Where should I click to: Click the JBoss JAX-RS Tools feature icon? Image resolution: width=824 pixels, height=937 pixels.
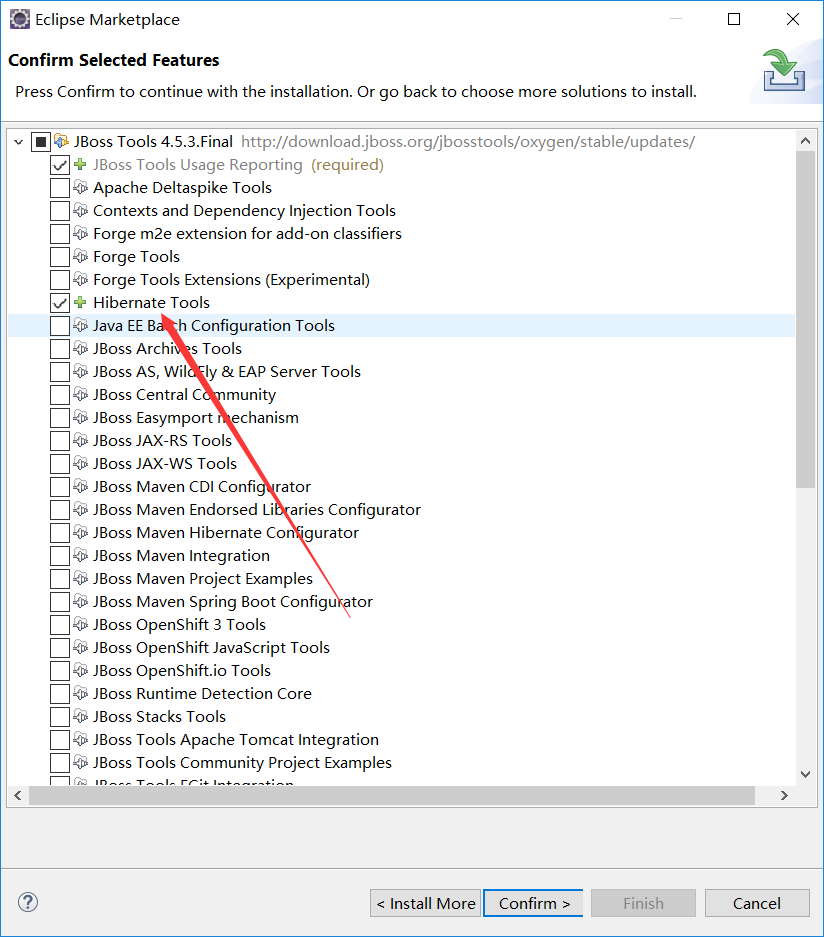coord(81,440)
